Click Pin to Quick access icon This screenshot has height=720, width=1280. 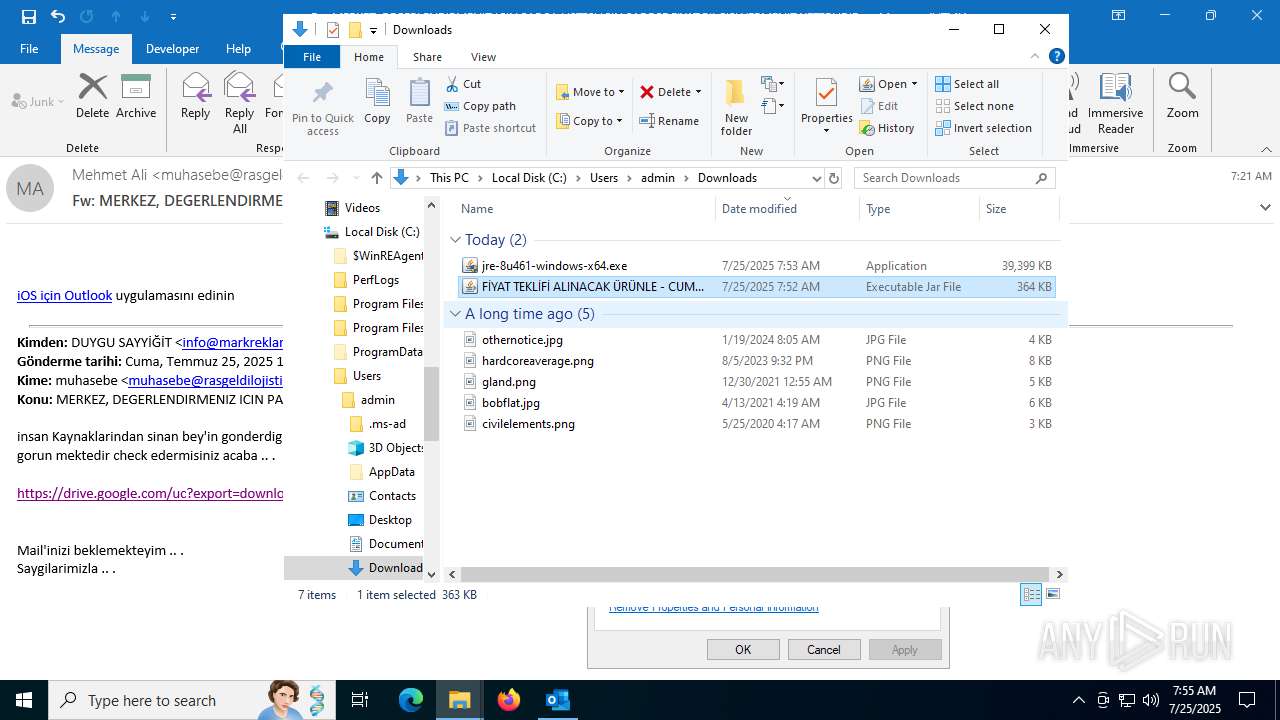click(x=322, y=93)
